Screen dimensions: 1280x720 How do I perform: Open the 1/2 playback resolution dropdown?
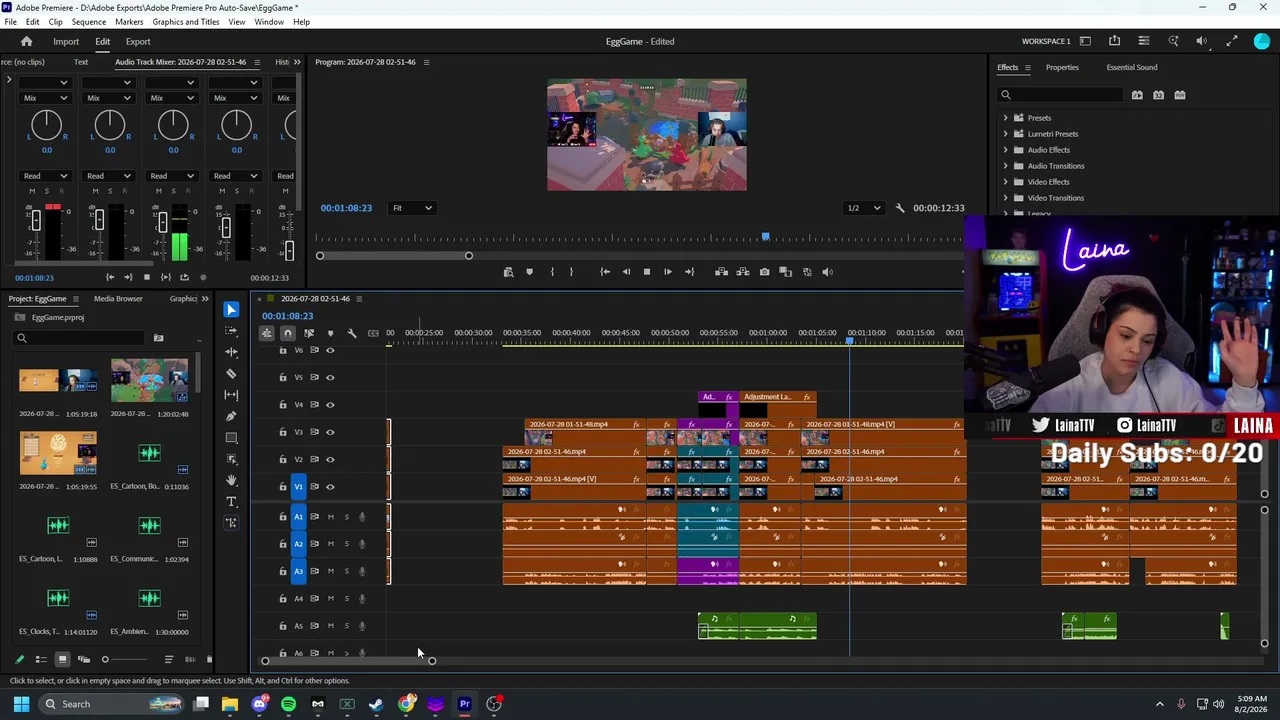coord(864,208)
